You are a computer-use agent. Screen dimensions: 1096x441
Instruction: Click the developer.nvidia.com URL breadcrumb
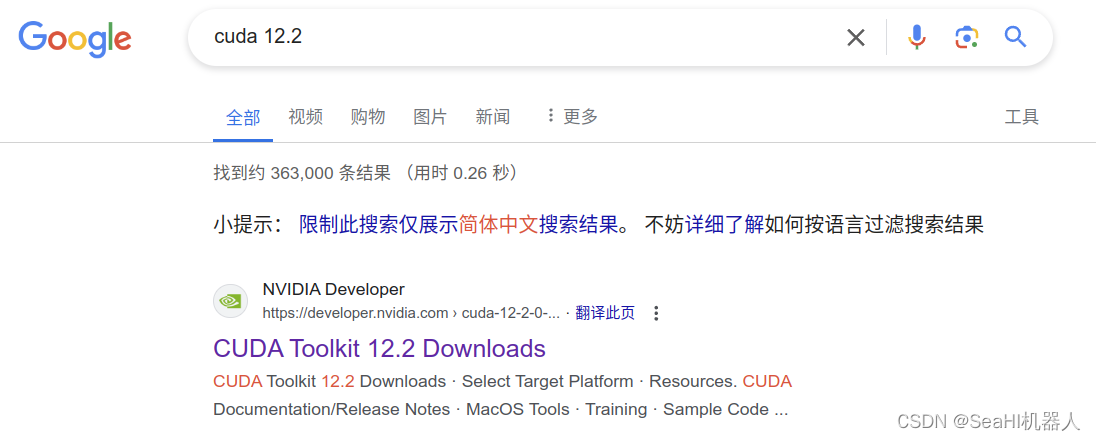412,313
